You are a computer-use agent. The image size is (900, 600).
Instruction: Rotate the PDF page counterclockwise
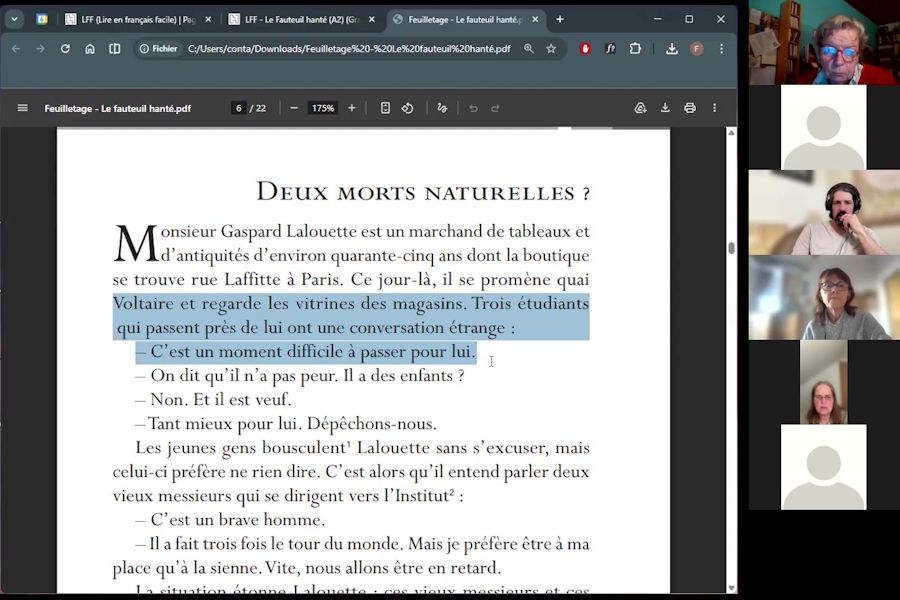(x=408, y=108)
